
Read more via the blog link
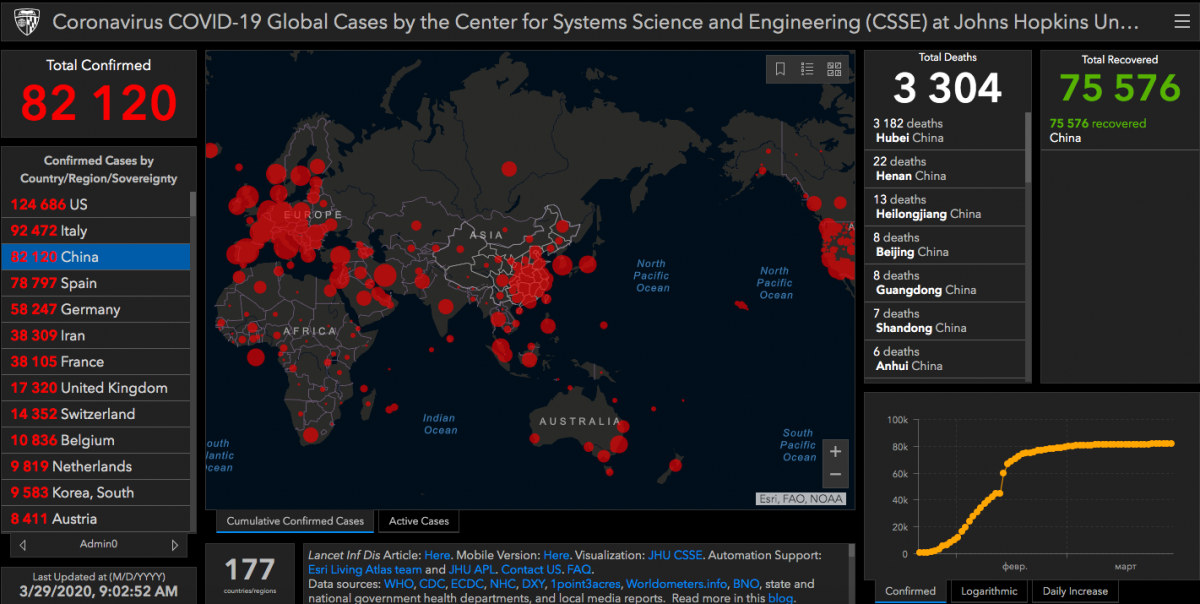click(x=780, y=598)
